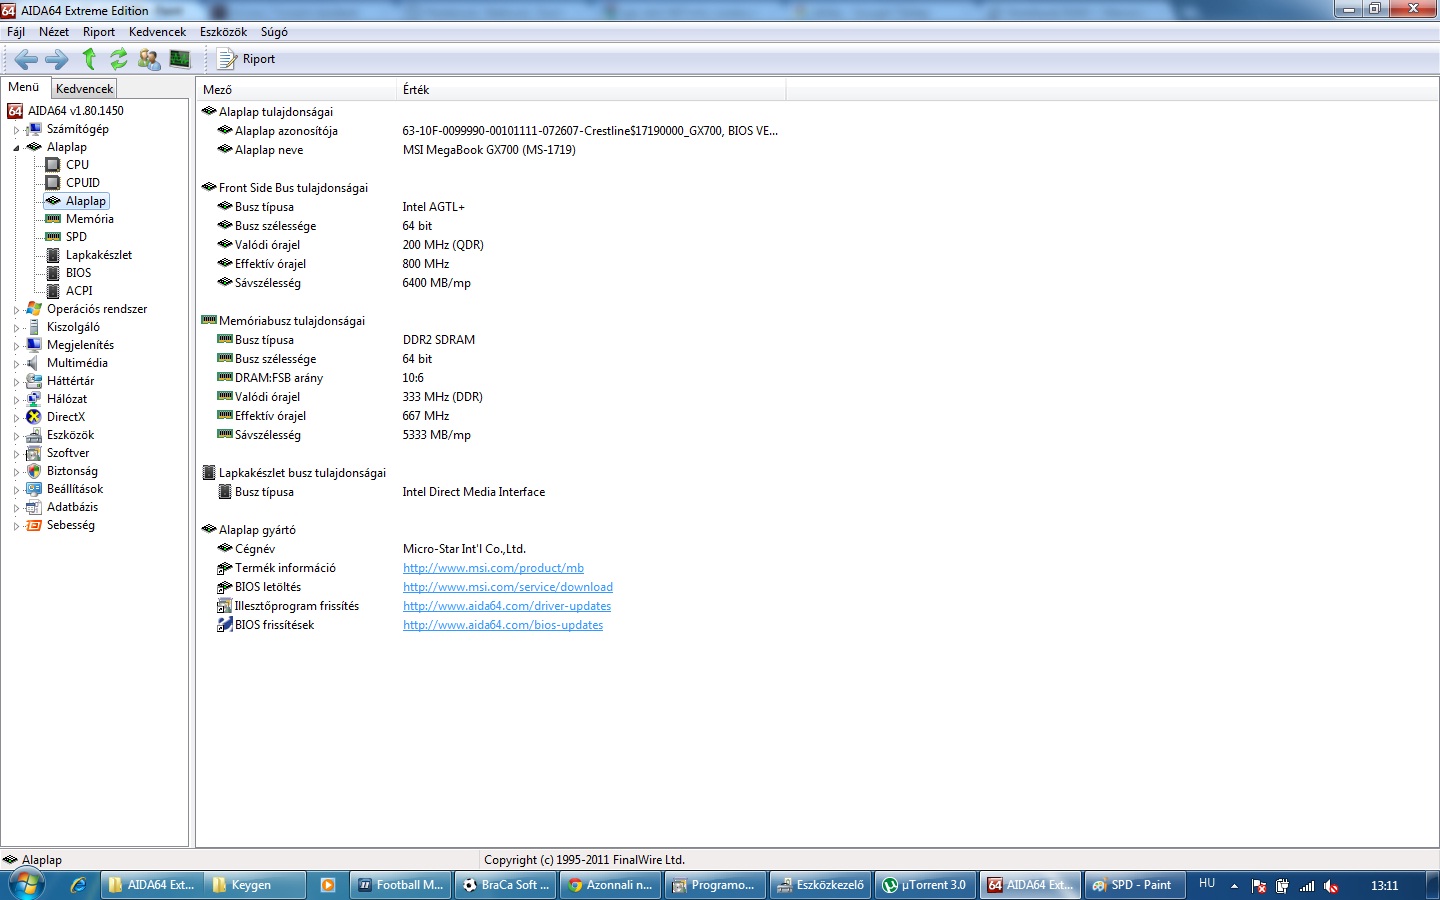The height and width of the screenshot is (900, 1440).
Task: Select Adatbázis in the tree
Action: click(72, 507)
